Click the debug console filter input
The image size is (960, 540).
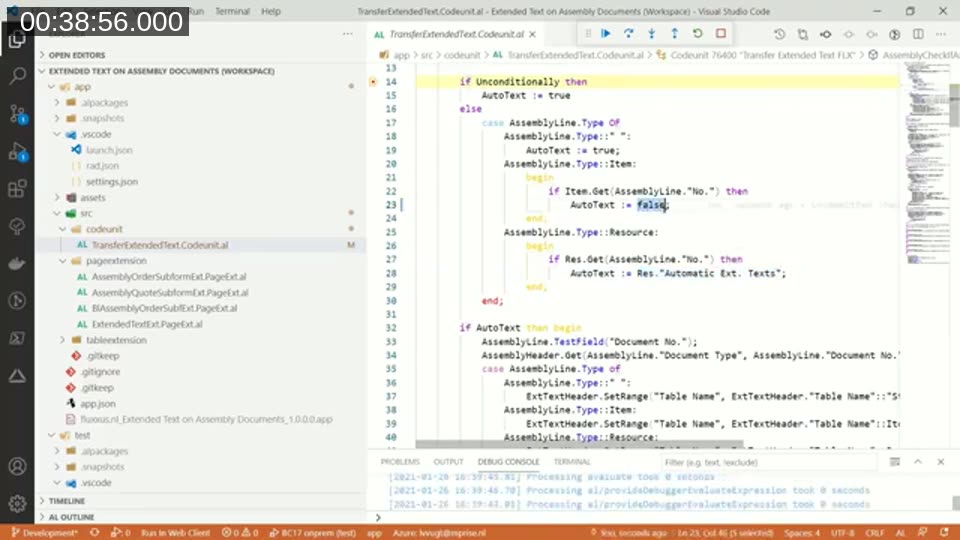[770, 462]
